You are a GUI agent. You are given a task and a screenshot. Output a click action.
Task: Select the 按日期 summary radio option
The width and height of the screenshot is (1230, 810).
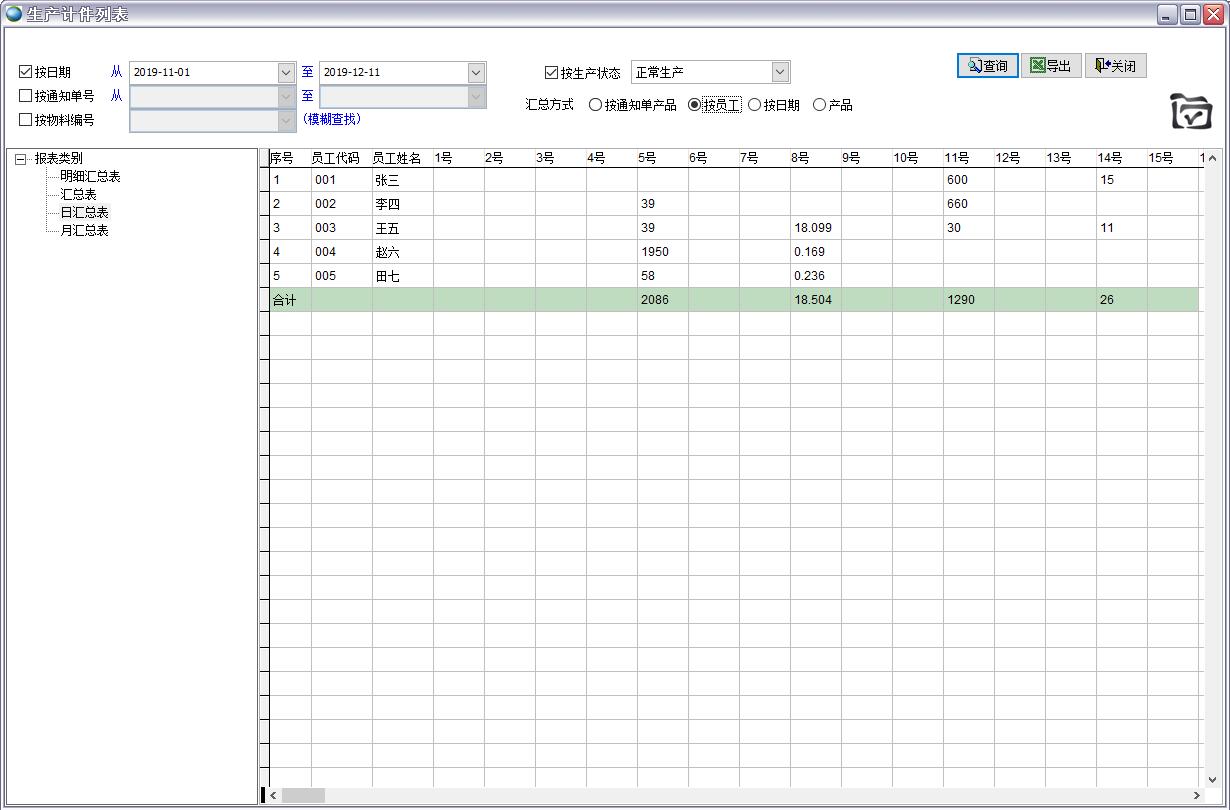click(755, 105)
